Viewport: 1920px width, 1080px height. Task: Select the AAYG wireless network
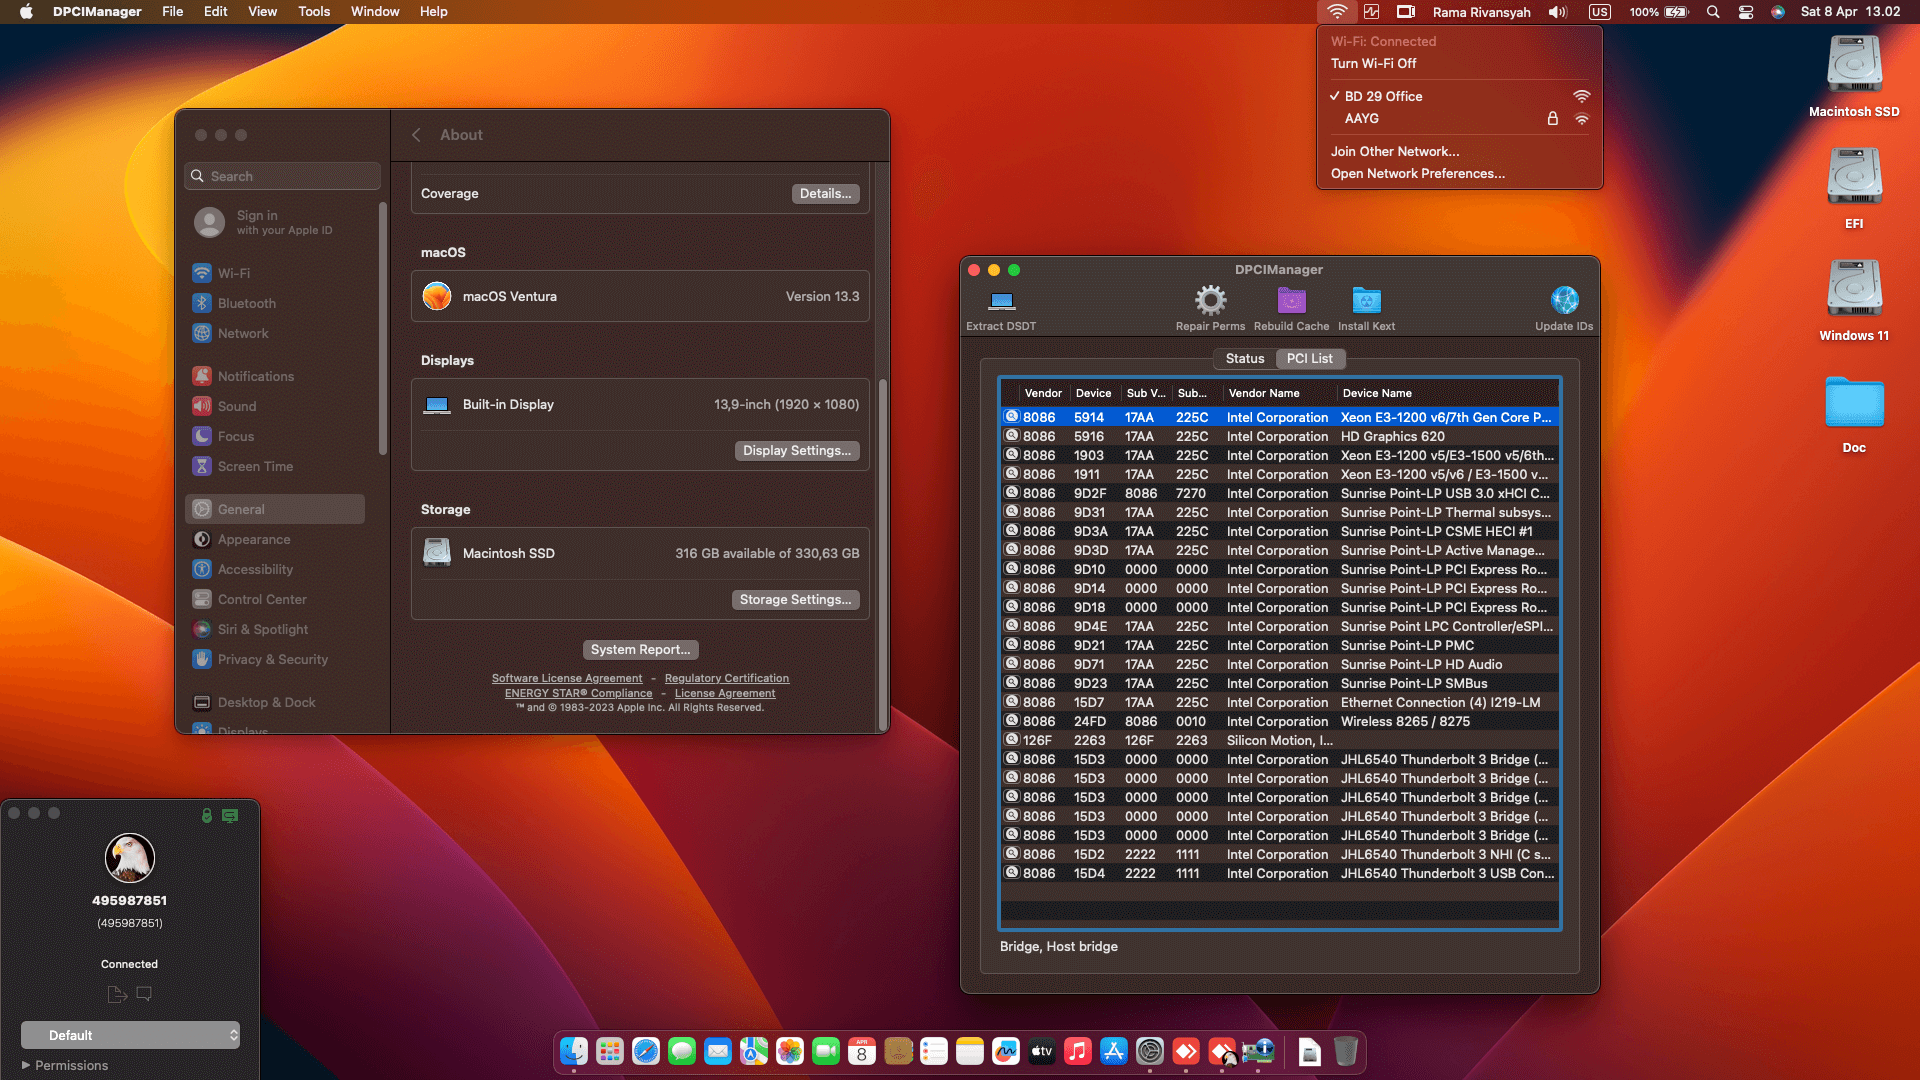coord(1360,118)
